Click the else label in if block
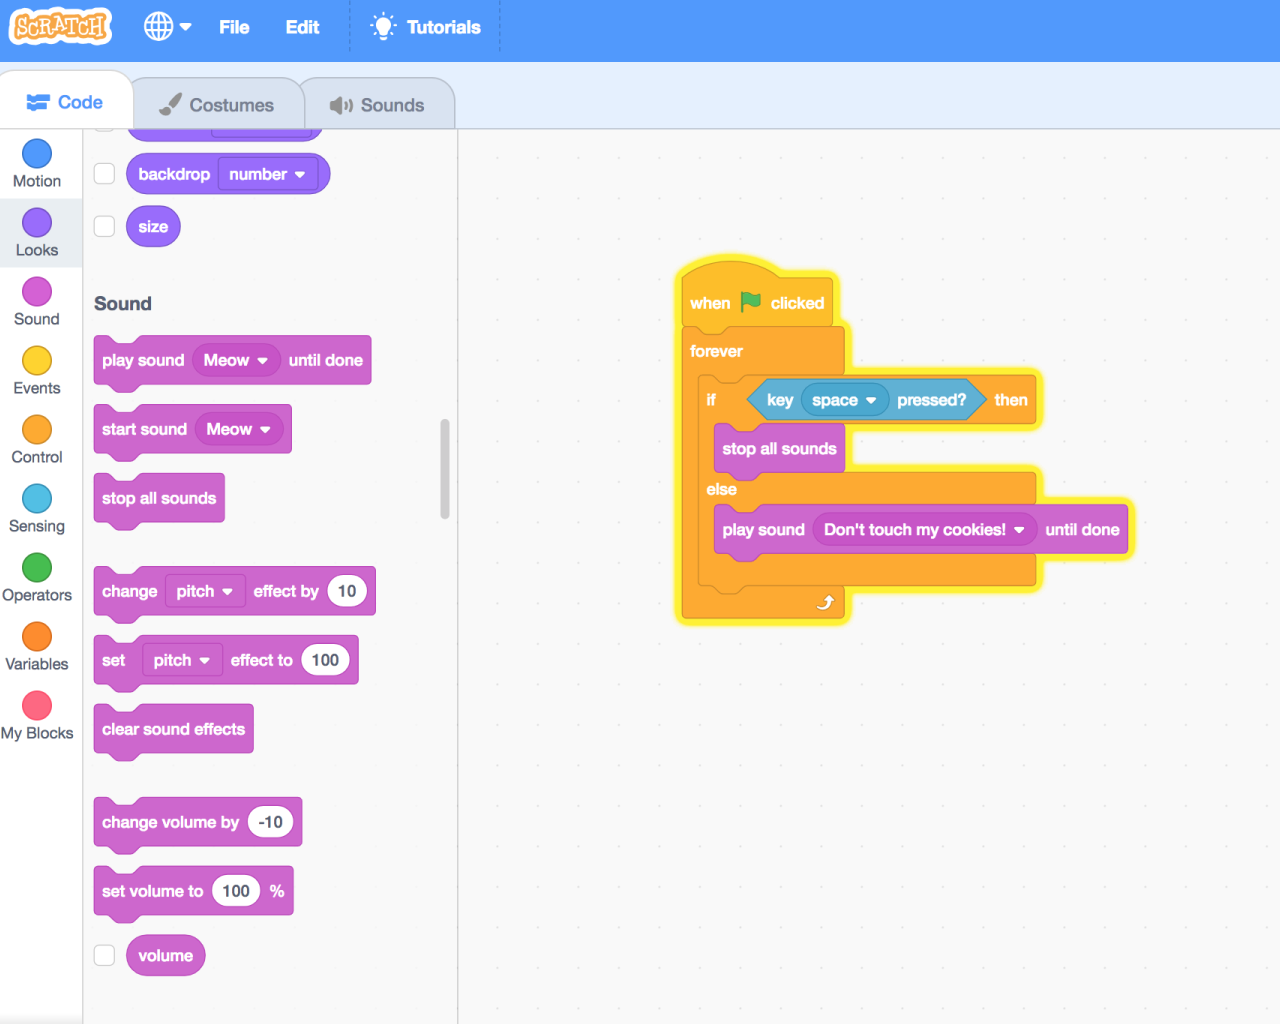Image resolution: width=1280 pixels, height=1024 pixels. pyautogui.click(x=721, y=489)
